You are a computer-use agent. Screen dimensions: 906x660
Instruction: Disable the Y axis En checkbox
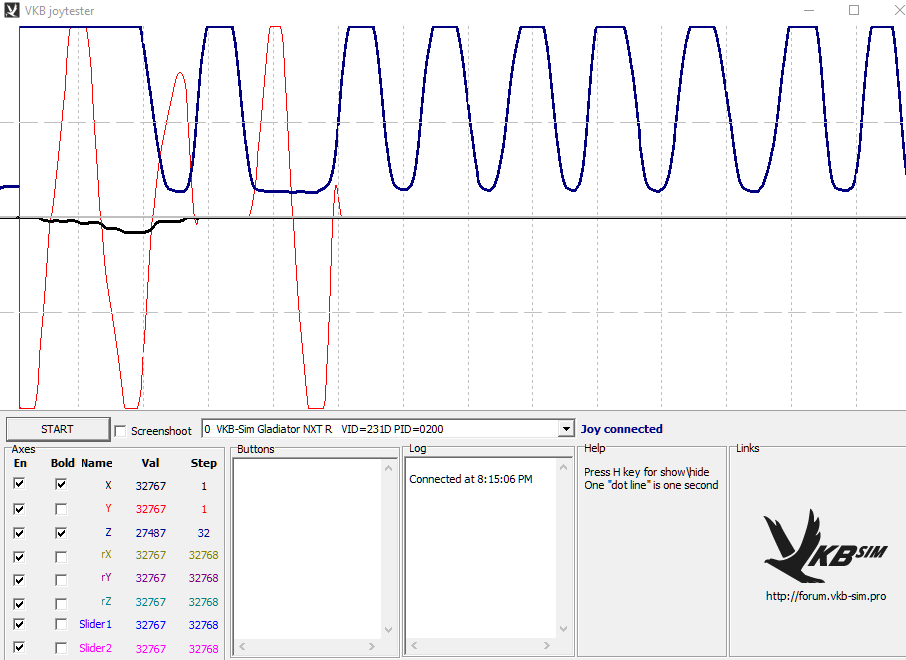19,509
